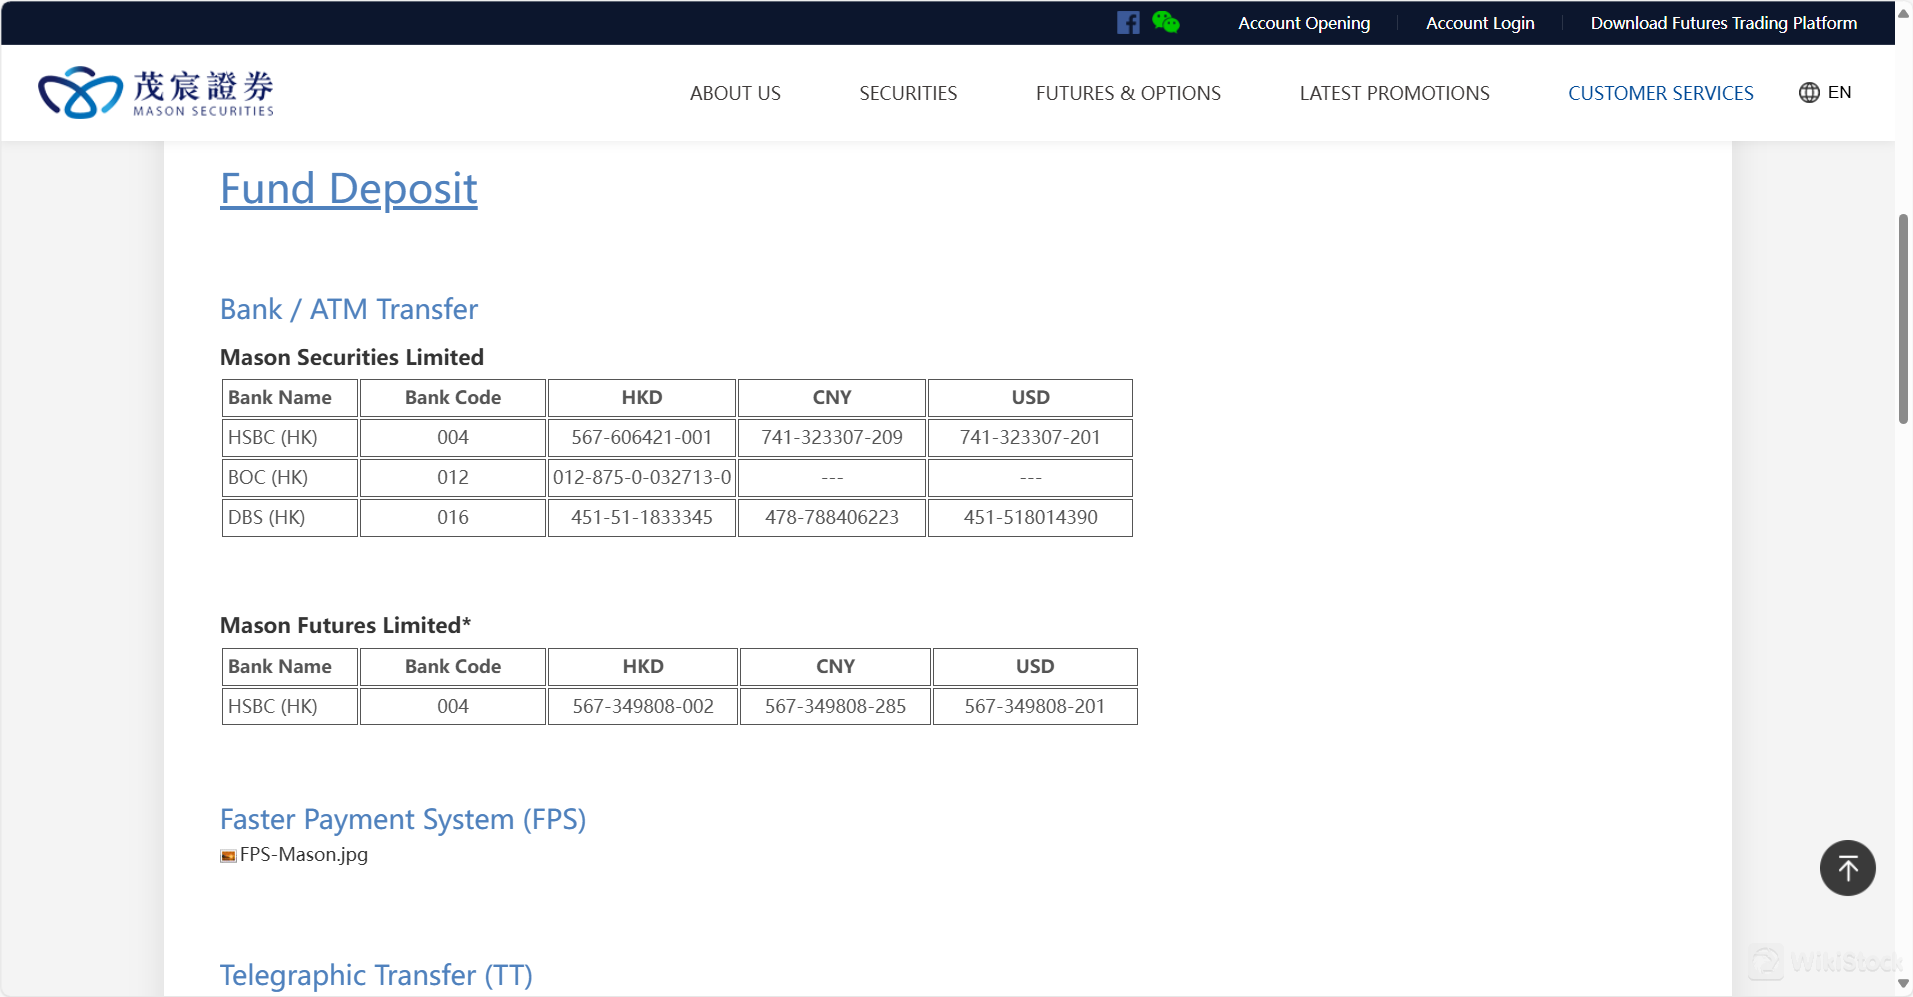Image resolution: width=1913 pixels, height=997 pixels.
Task: Expand the Futures & Options menu
Action: click(x=1128, y=93)
